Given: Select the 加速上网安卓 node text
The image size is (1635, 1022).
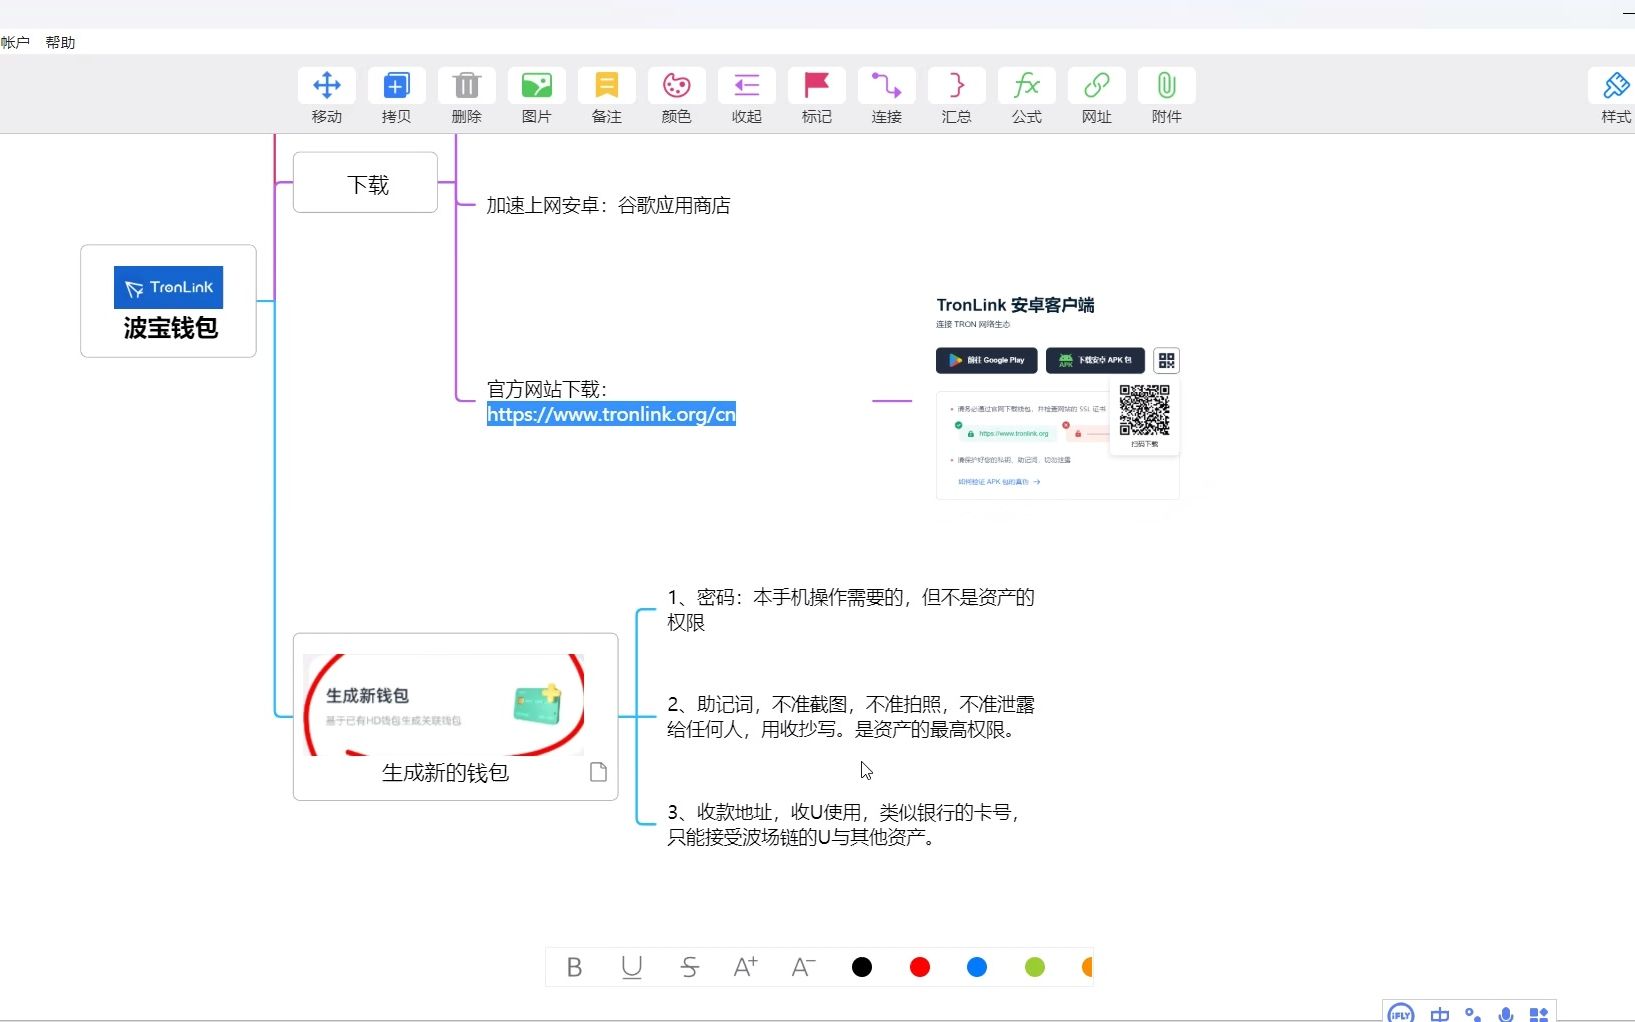Looking at the screenshot, I should pyautogui.click(x=608, y=205).
